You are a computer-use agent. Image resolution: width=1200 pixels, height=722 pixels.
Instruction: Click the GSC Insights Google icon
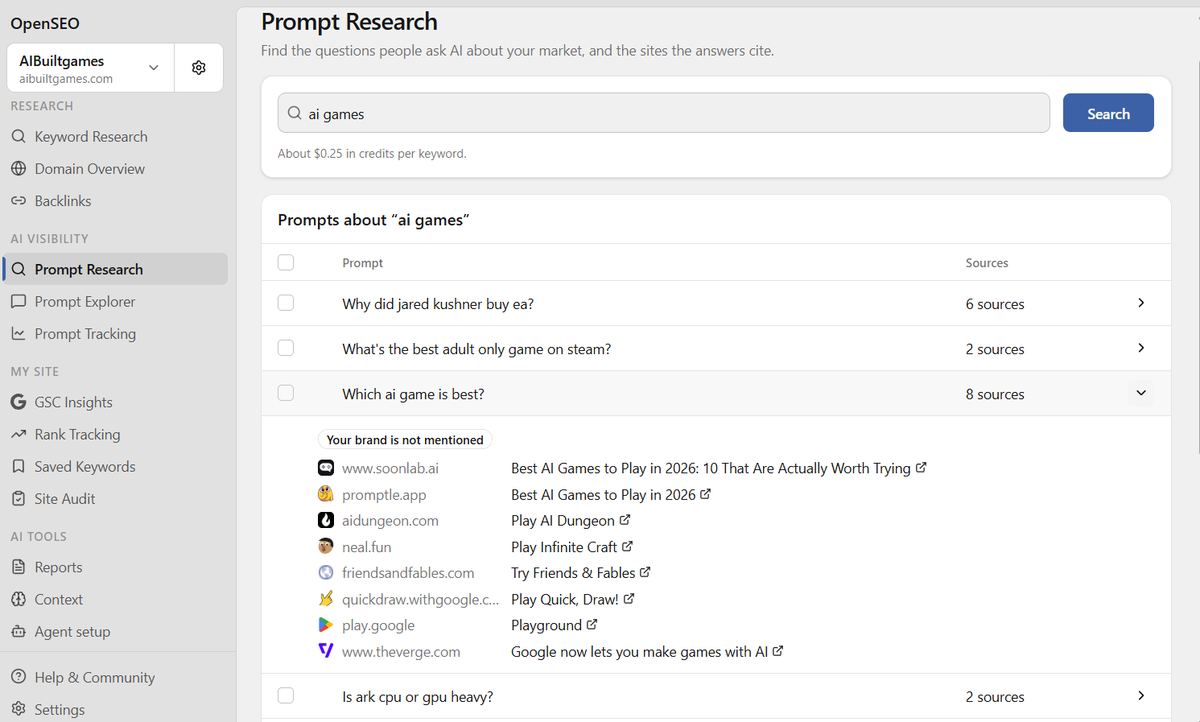point(18,402)
